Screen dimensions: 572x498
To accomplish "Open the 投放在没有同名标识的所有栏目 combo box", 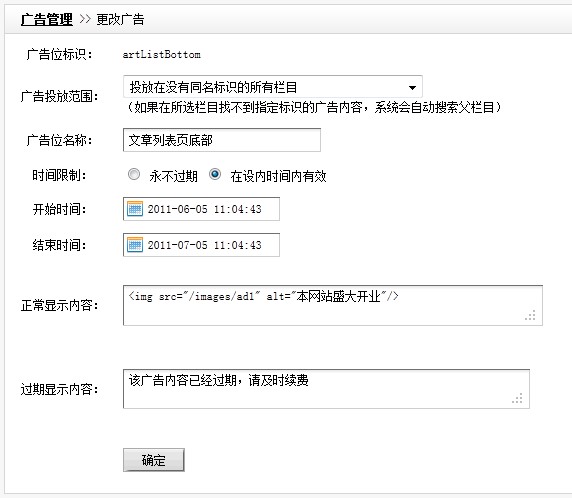I will [273, 87].
